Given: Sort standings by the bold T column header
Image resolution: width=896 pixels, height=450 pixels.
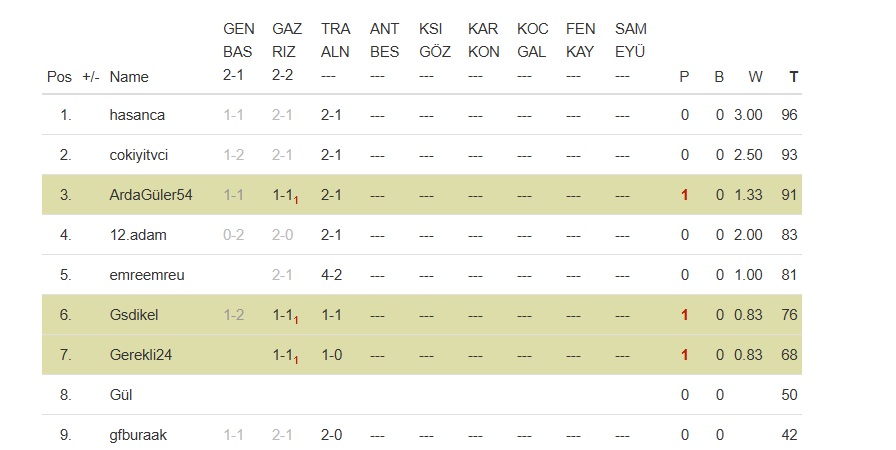Looking at the screenshot, I should coord(793,76).
